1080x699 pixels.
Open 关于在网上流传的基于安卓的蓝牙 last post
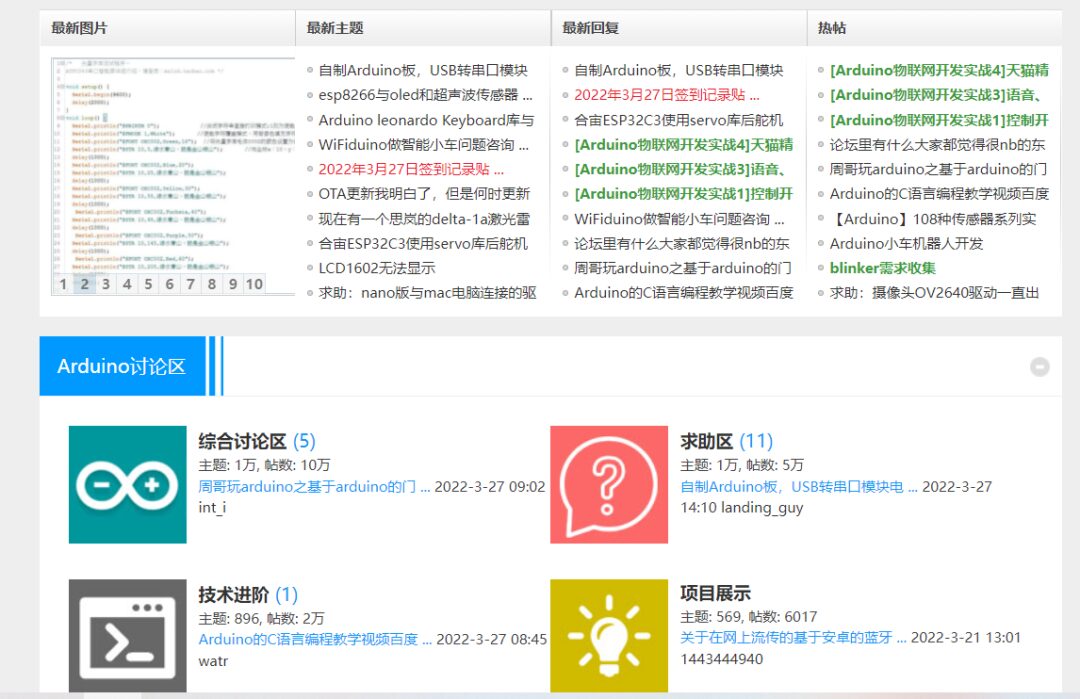pos(793,638)
